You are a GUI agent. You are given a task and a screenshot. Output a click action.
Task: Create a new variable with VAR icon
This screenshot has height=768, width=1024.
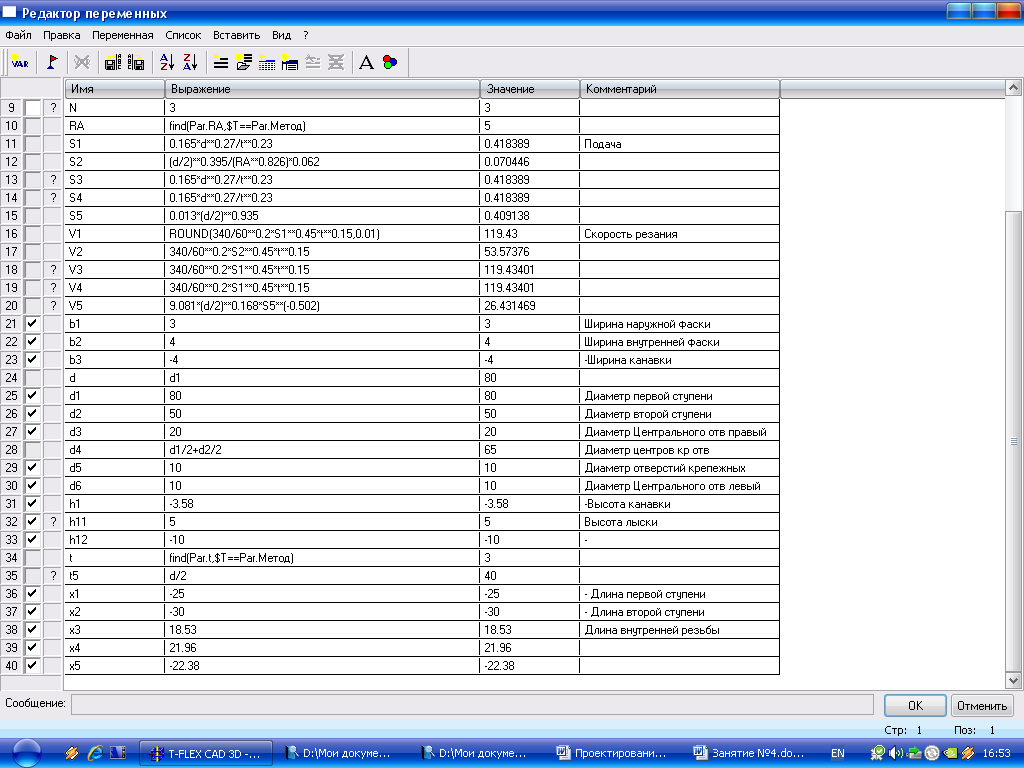20,63
